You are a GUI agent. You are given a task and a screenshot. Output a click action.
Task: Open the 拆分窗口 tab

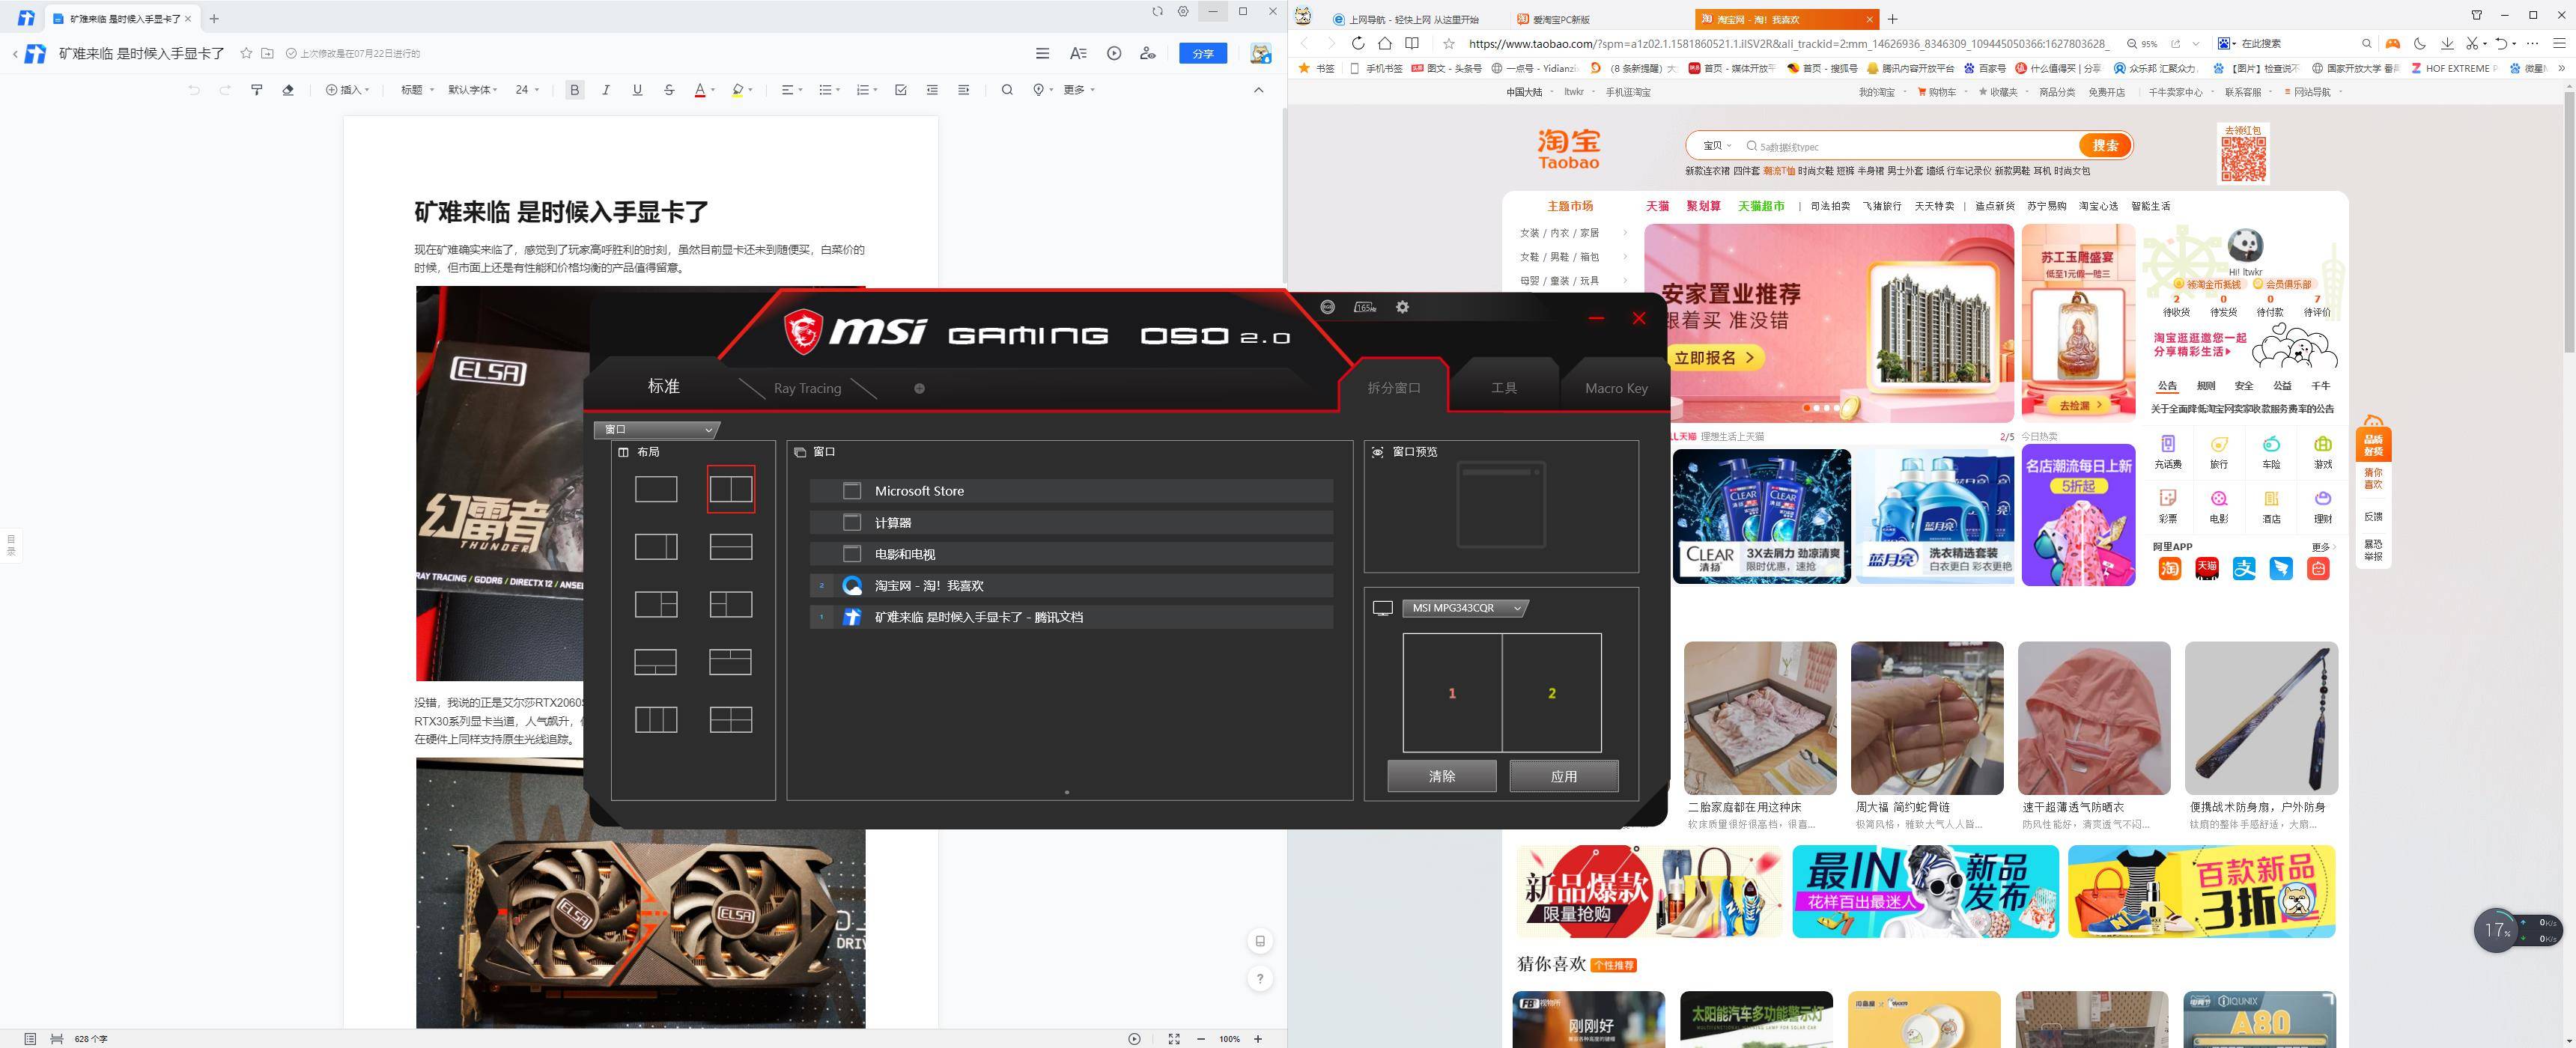(1393, 387)
